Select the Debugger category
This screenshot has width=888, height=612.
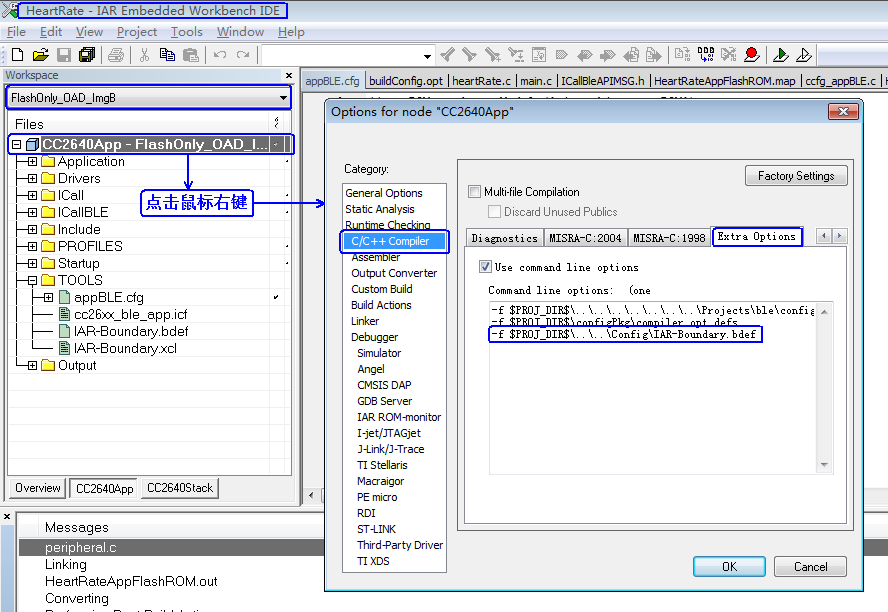pos(374,337)
